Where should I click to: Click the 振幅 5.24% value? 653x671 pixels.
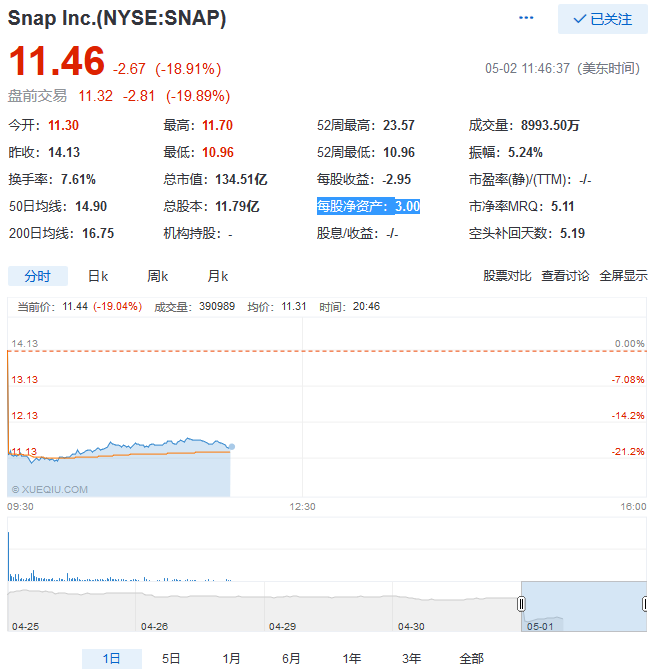click(x=525, y=152)
